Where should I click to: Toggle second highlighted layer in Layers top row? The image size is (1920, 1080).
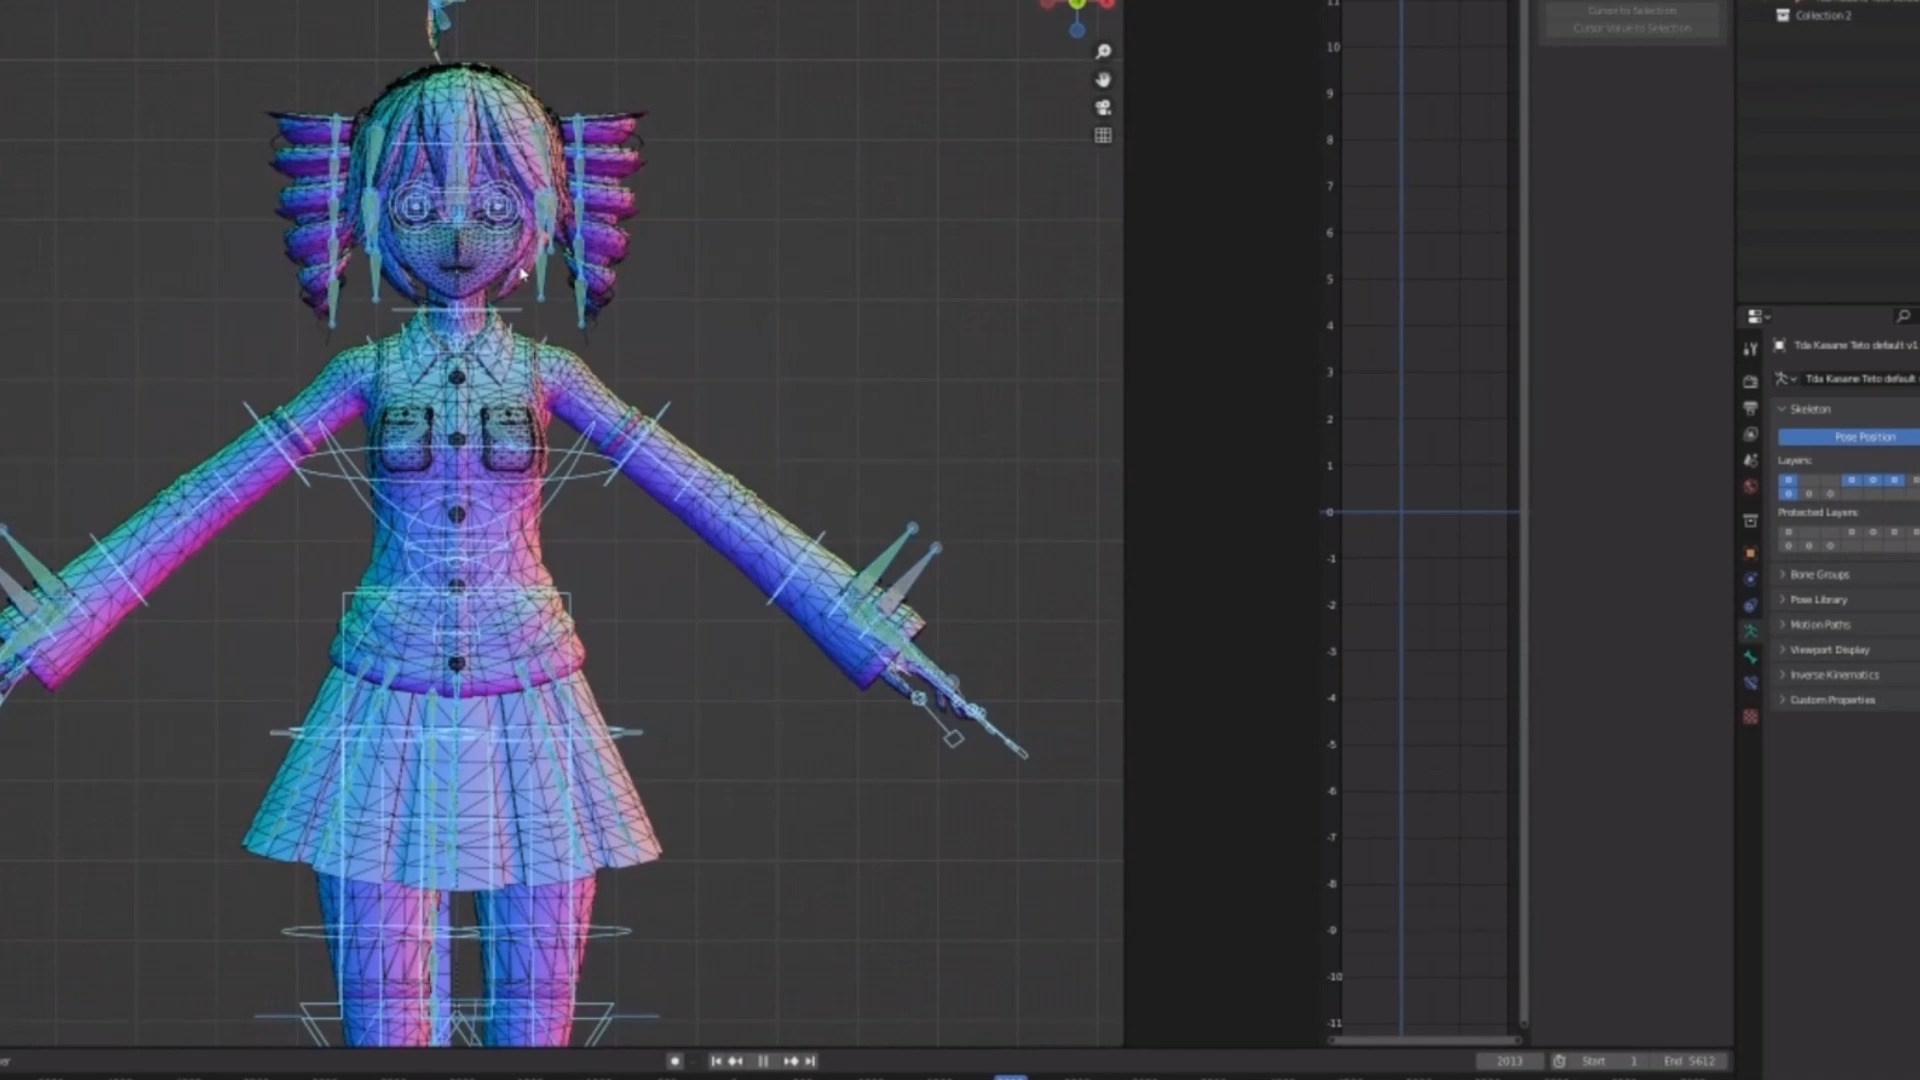click(x=1851, y=480)
